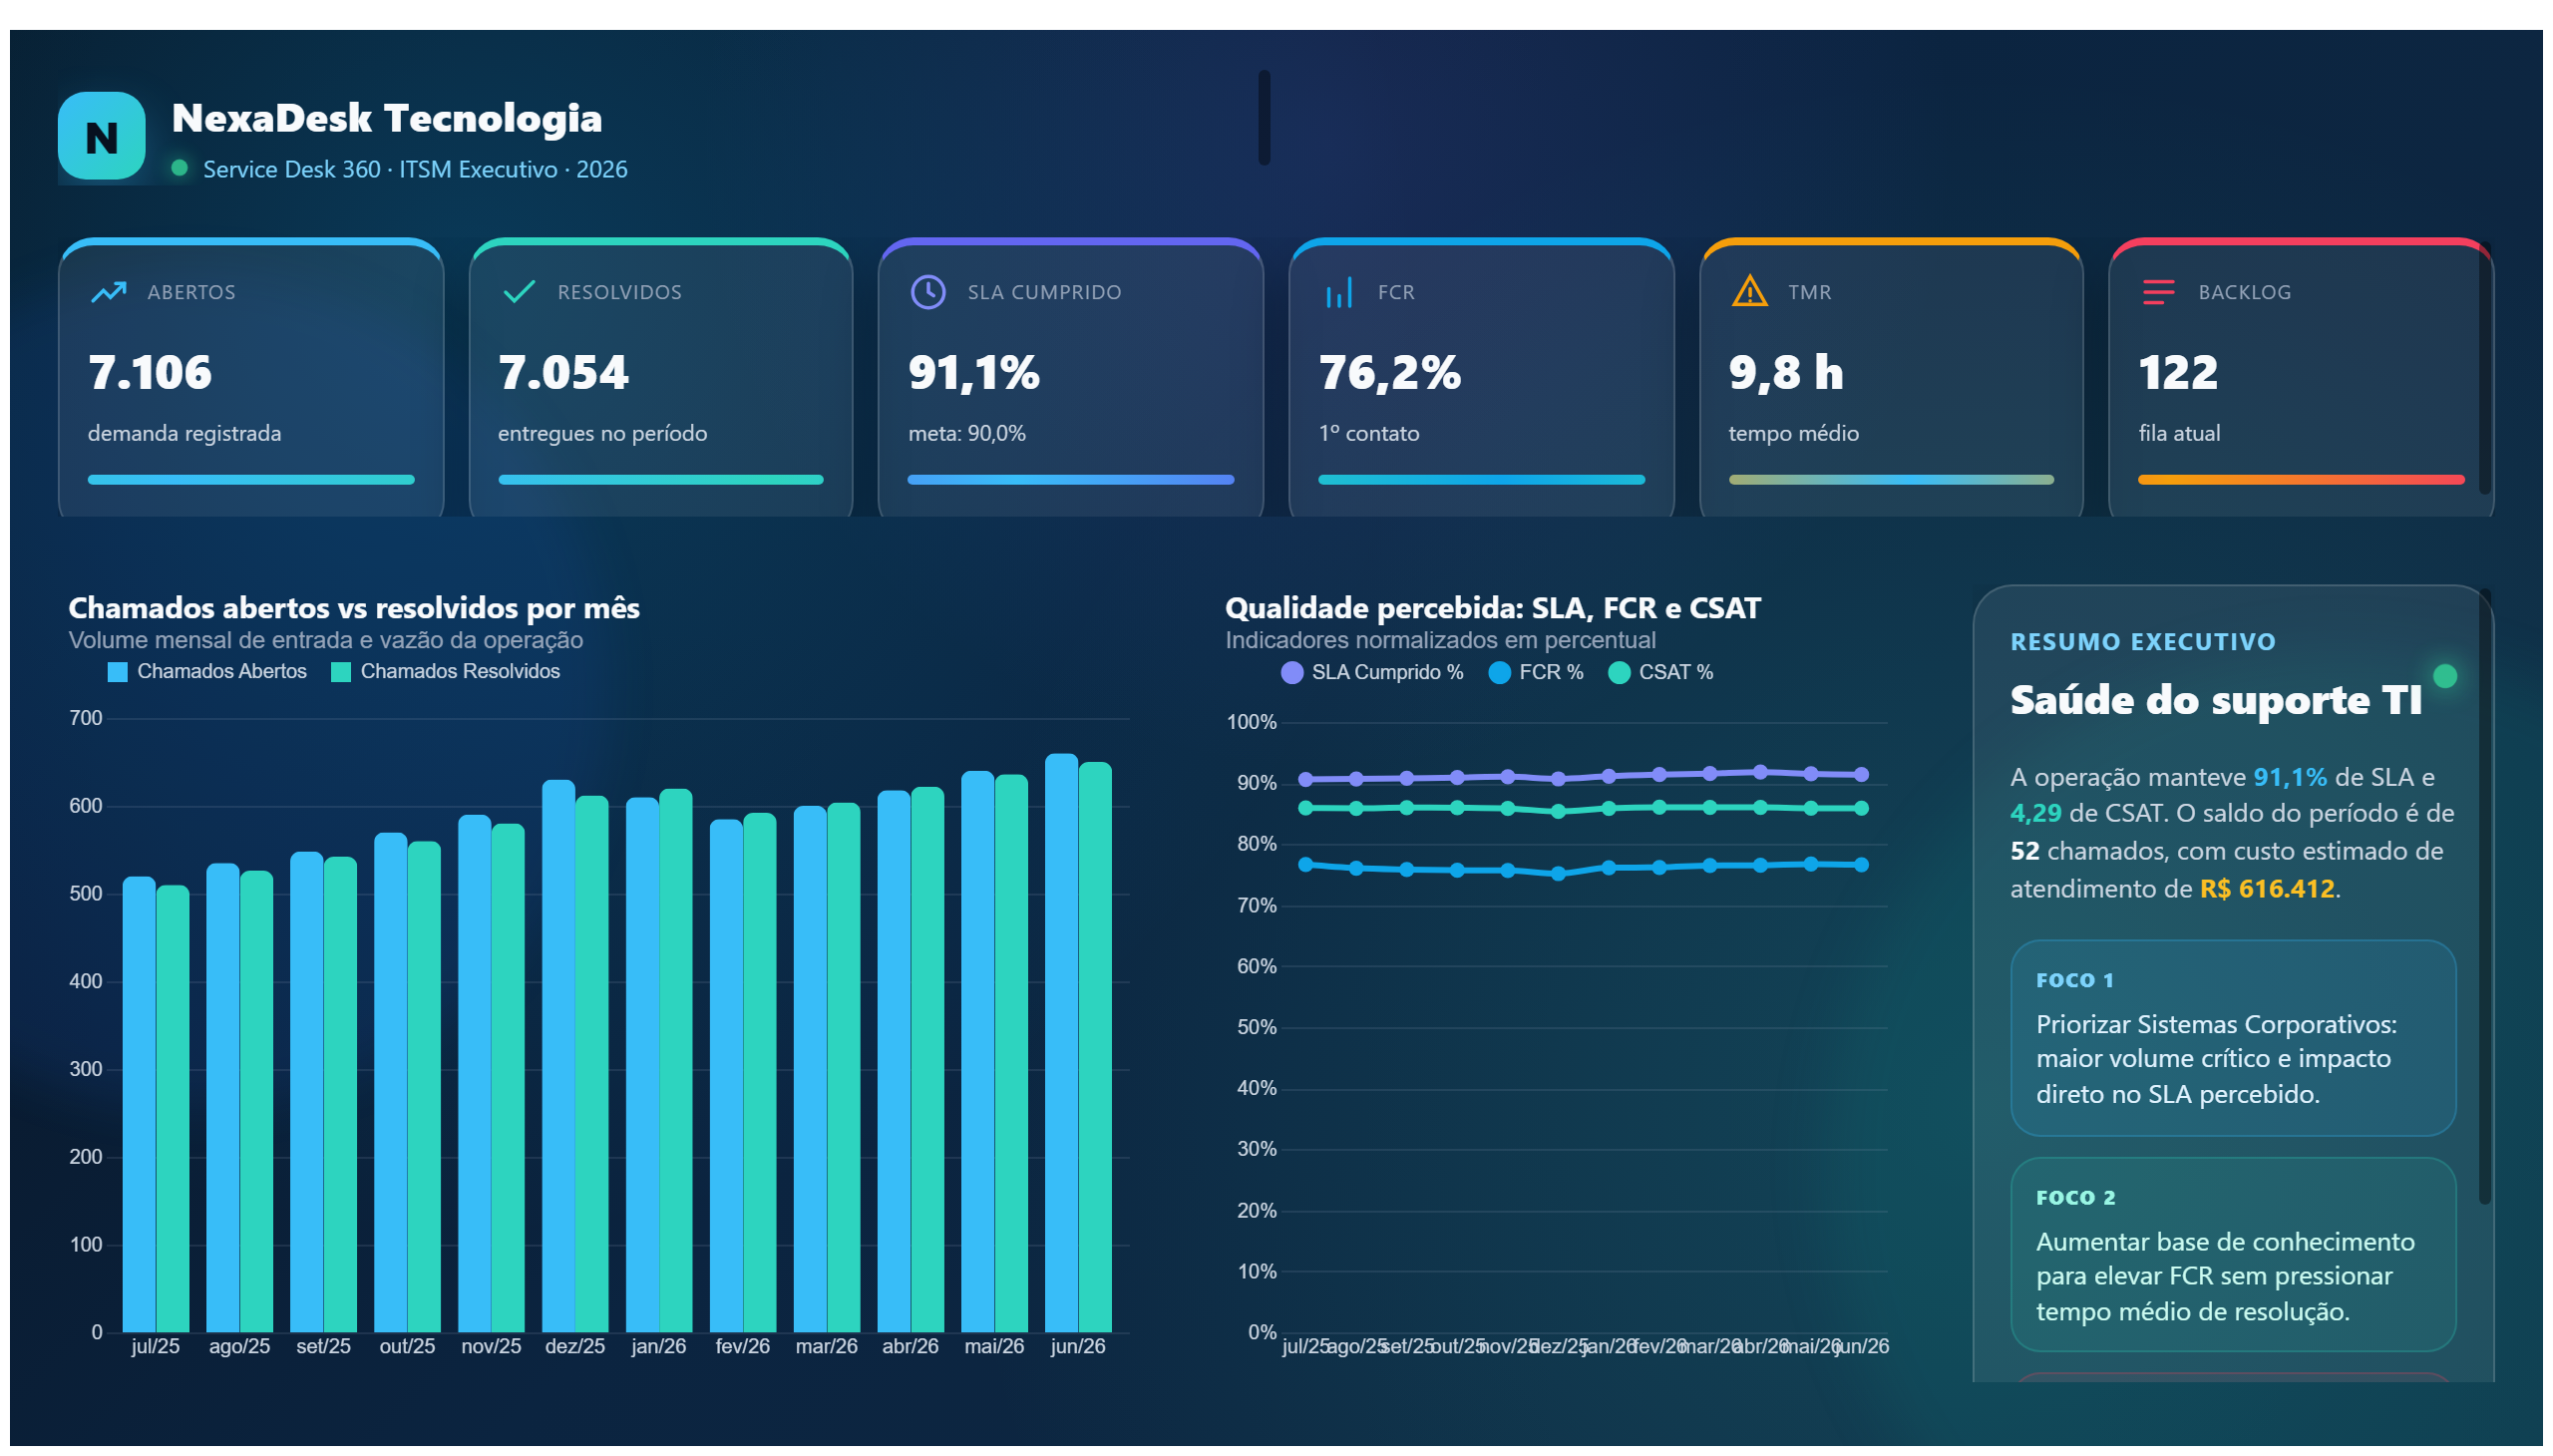Click the 4,29 CSAT figure in summary

click(2036, 812)
